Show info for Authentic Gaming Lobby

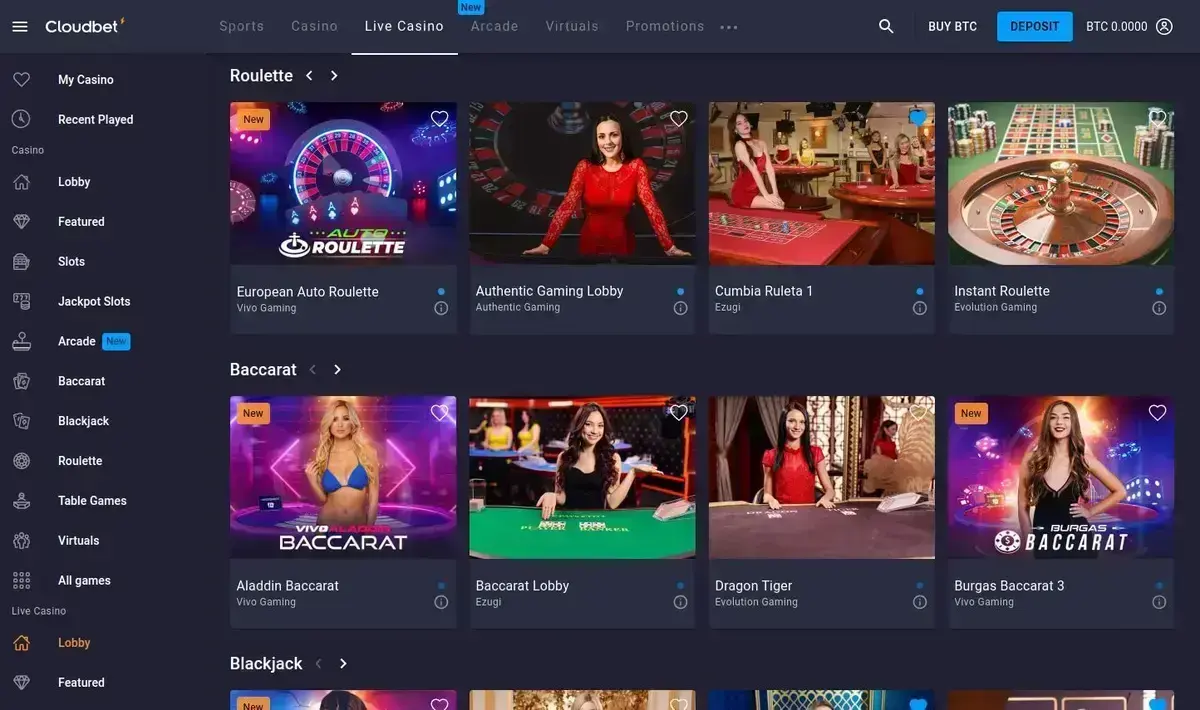[681, 308]
